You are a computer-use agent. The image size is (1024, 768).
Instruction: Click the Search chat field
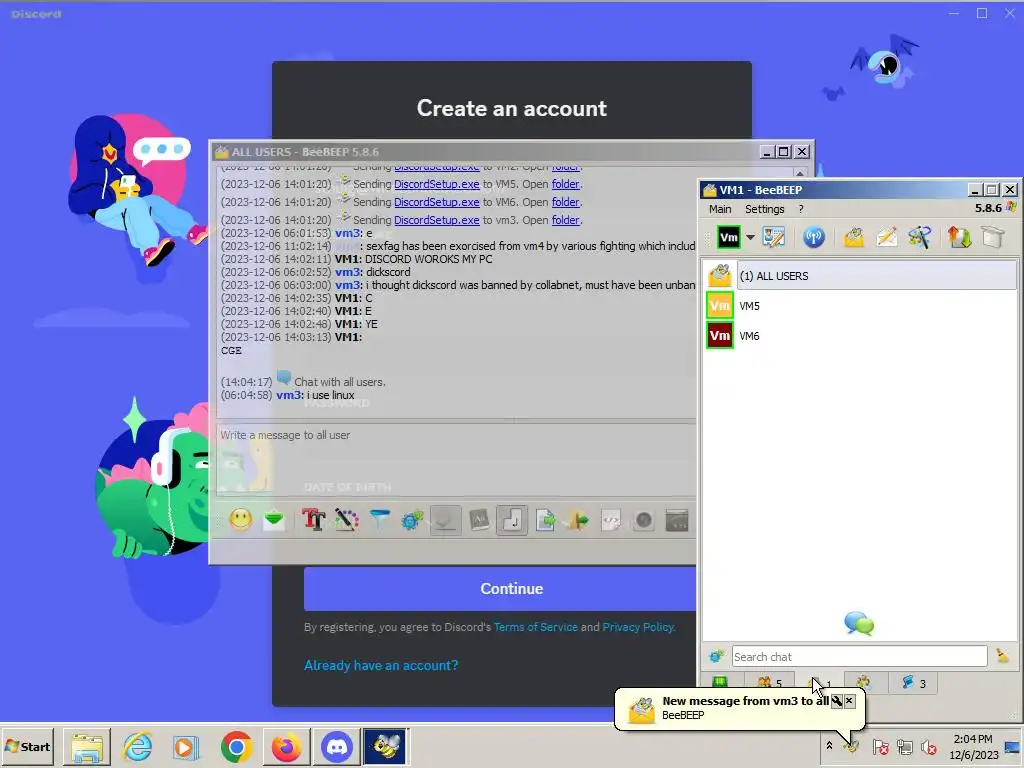click(859, 656)
